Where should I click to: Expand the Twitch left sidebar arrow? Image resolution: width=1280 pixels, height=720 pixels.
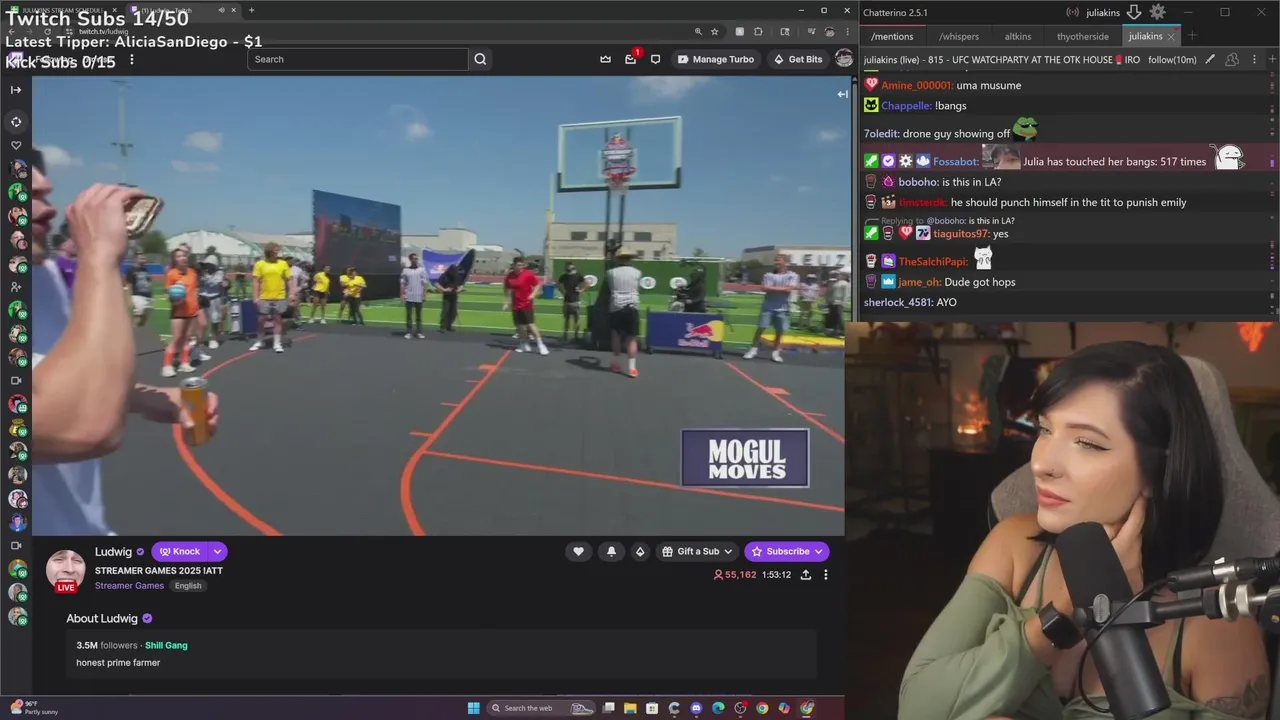(16, 90)
